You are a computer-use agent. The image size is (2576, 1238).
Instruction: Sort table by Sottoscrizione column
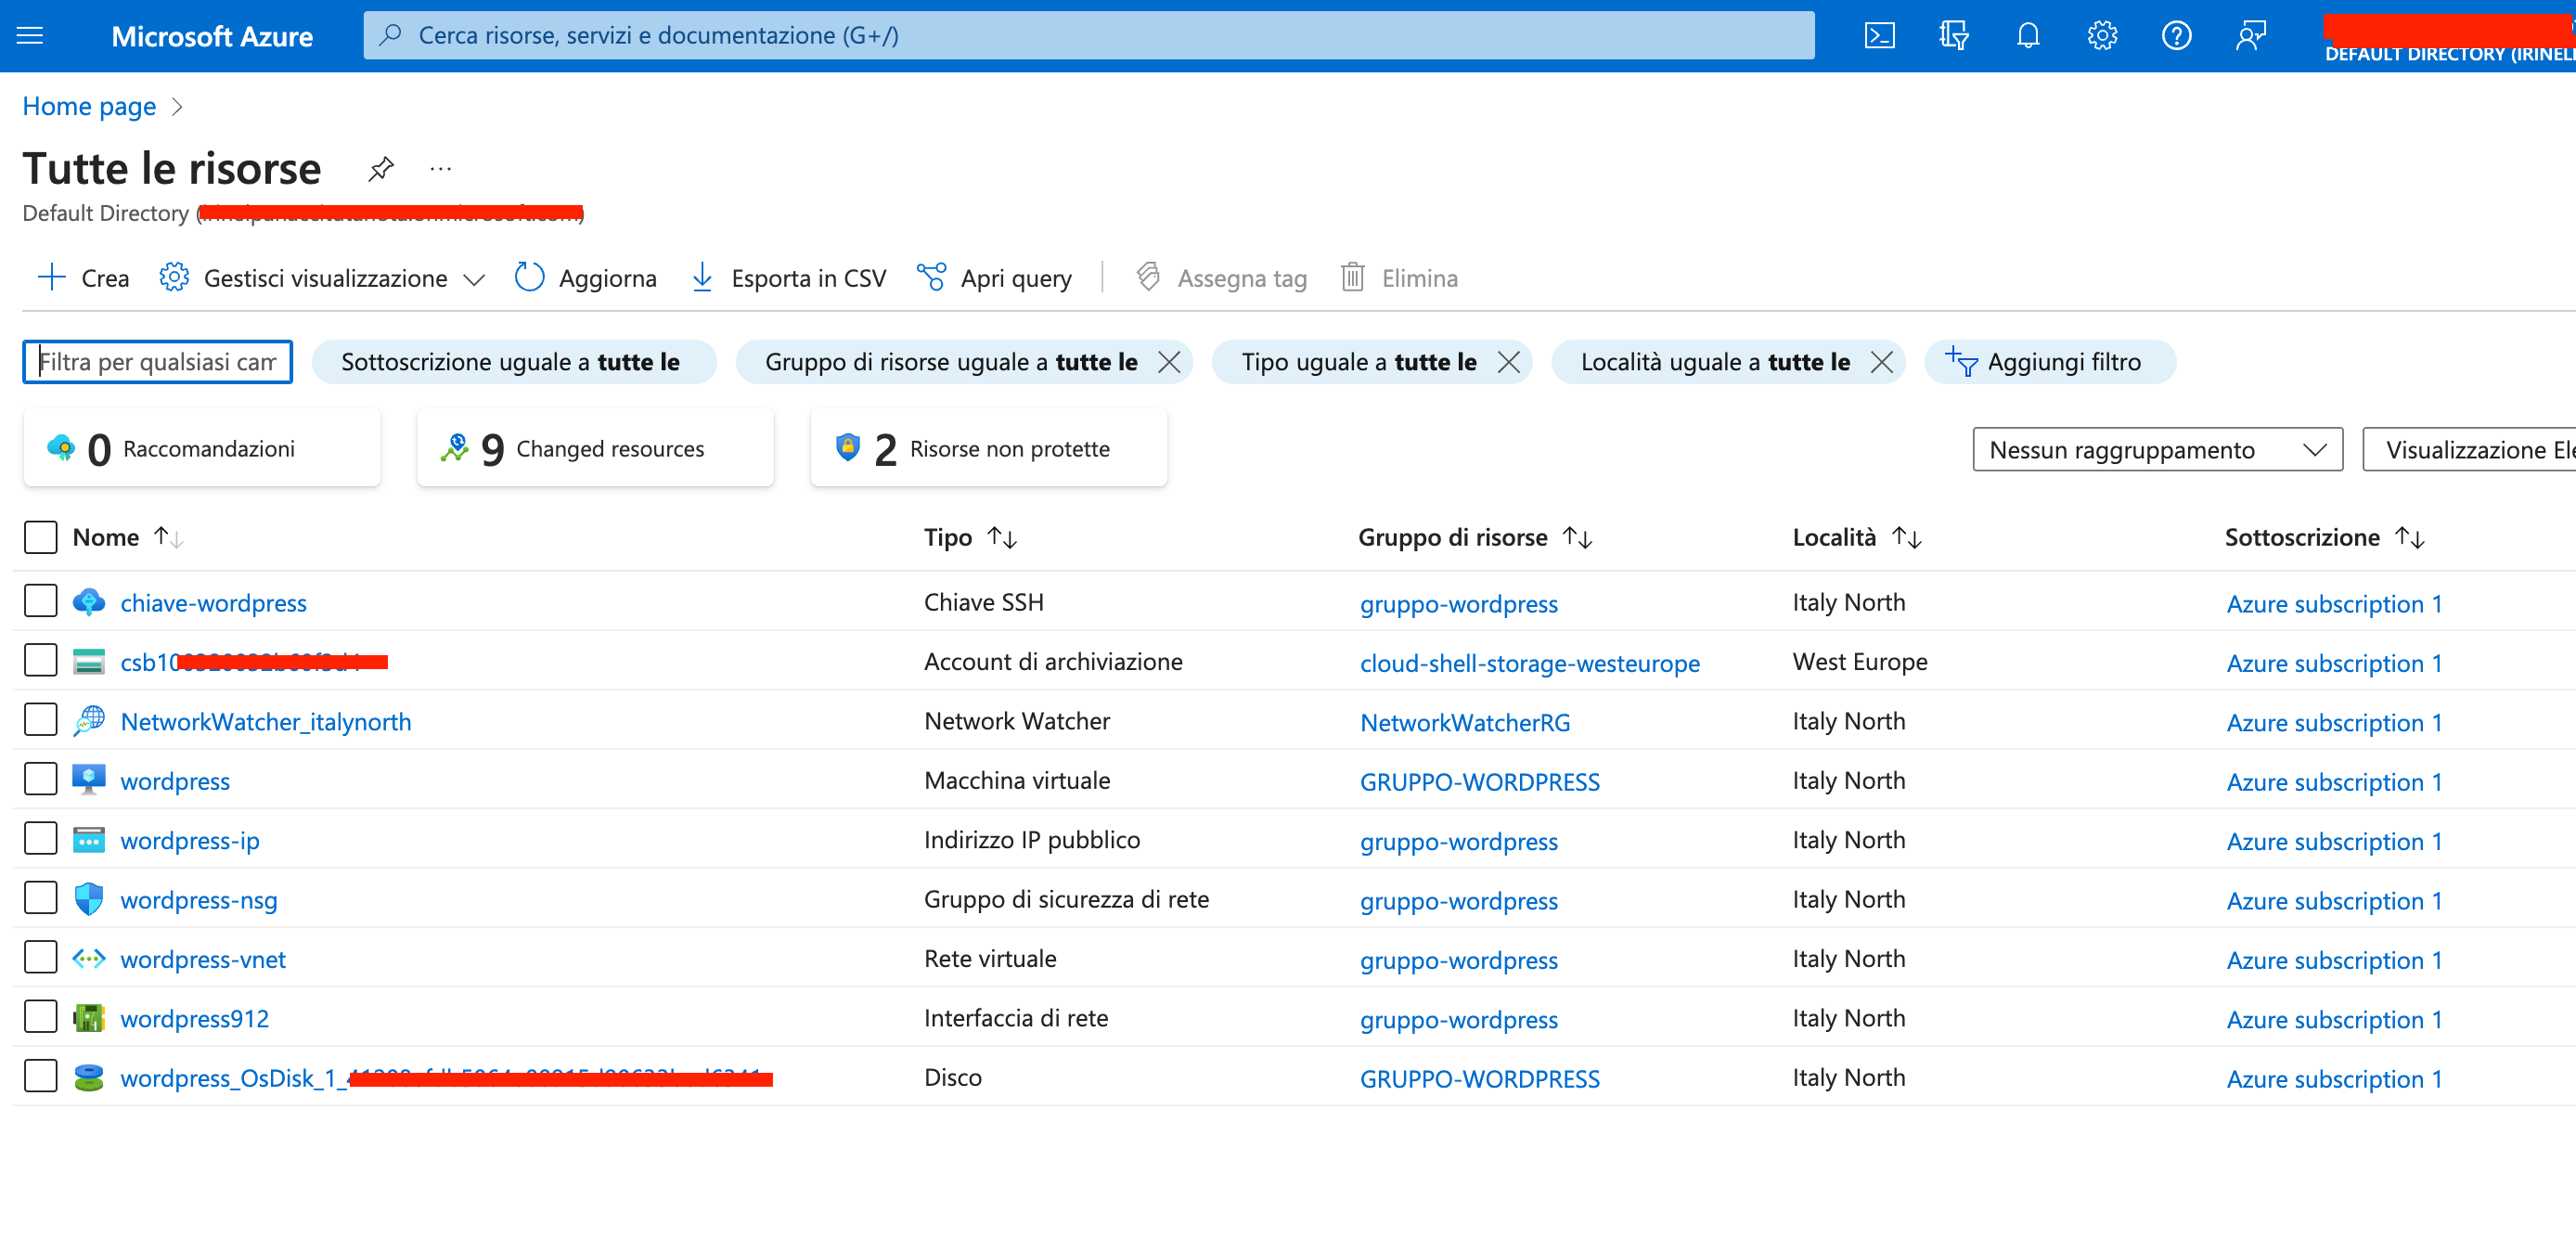pyautogui.click(x=2324, y=538)
